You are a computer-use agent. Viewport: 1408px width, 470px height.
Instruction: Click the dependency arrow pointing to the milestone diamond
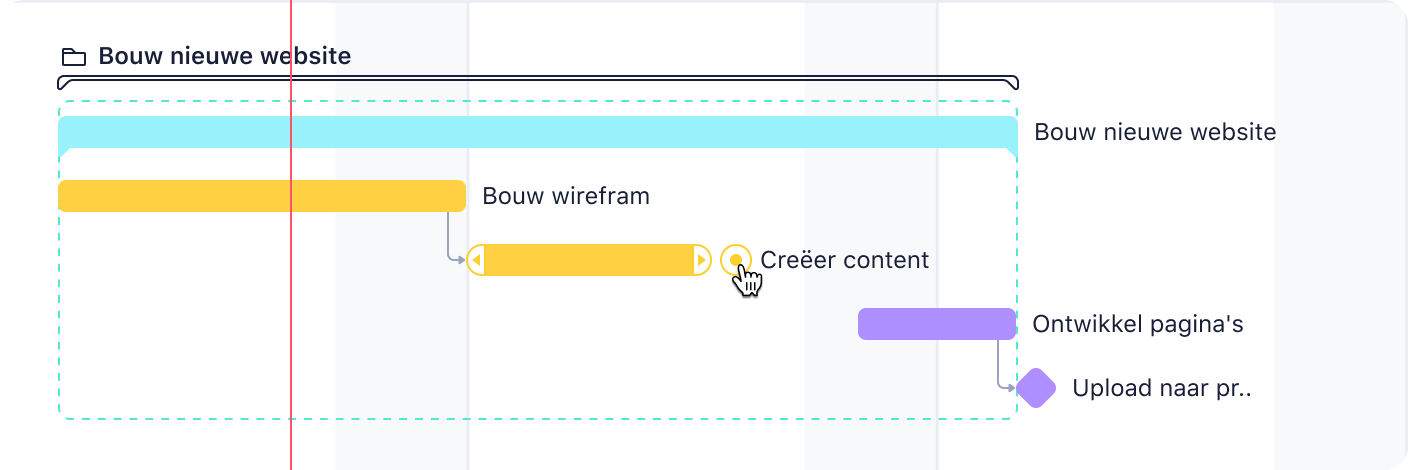(1006, 365)
